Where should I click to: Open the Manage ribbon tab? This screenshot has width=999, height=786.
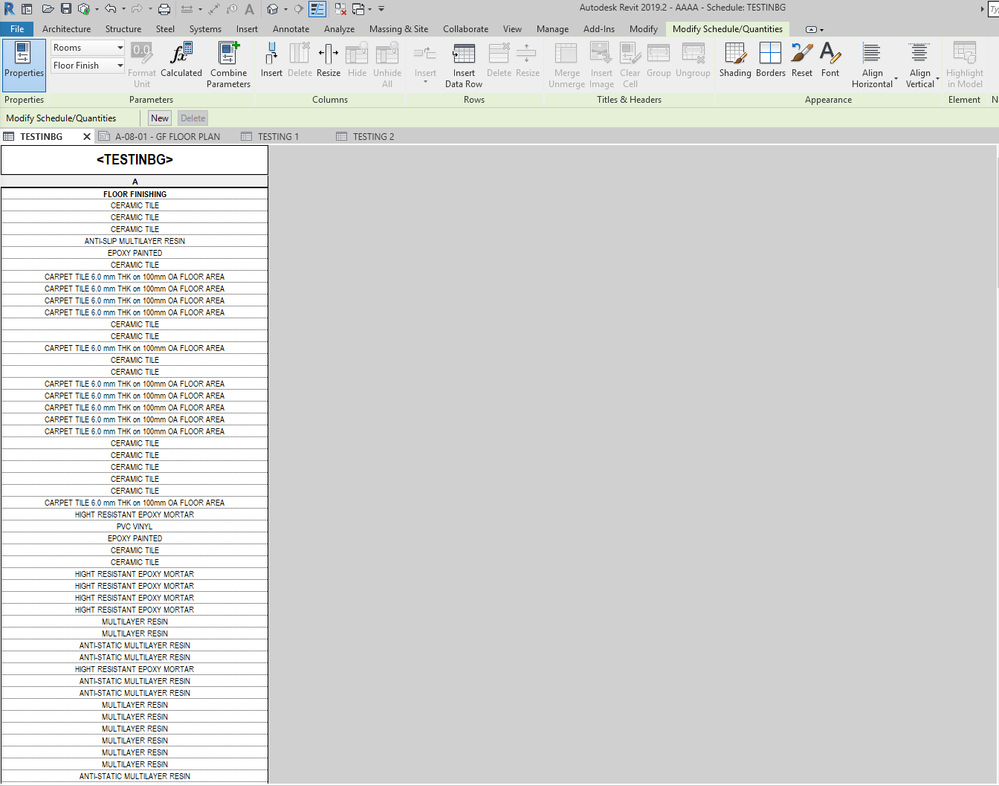pyautogui.click(x=552, y=29)
